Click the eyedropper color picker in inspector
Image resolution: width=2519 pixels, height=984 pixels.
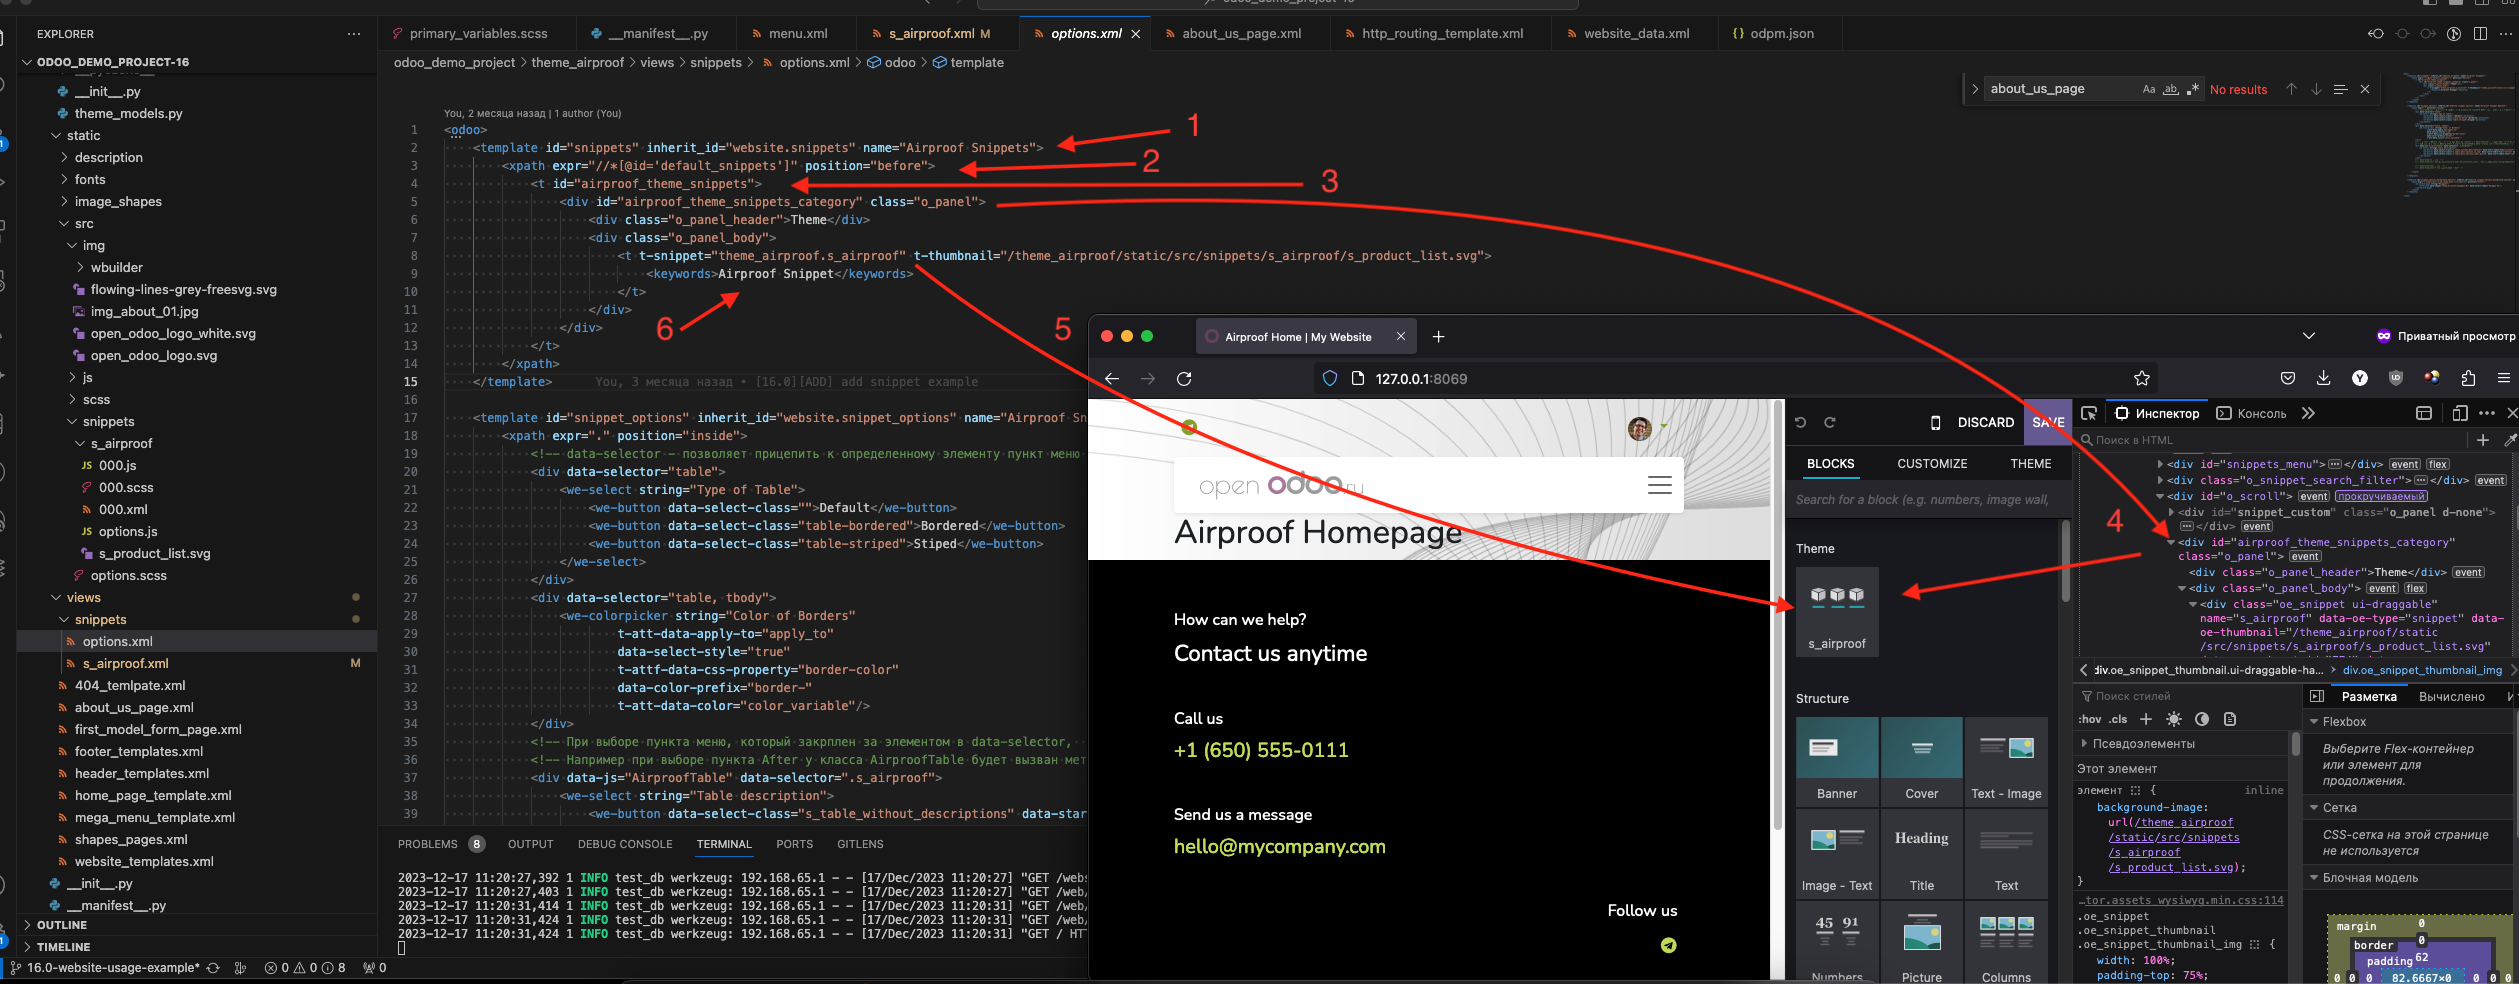tap(2509, 440)
